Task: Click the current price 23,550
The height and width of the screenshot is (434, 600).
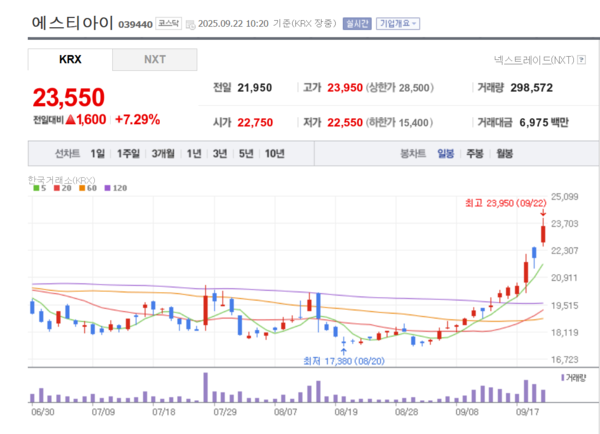Action: [68, 97]
